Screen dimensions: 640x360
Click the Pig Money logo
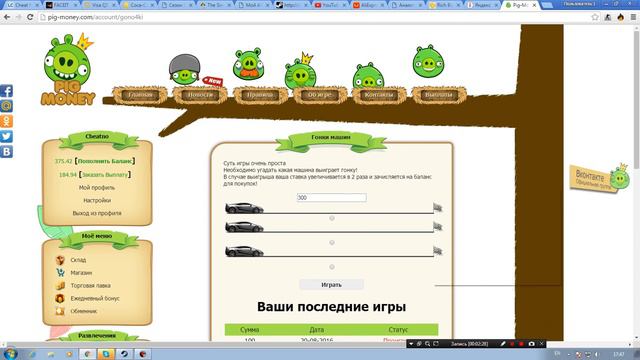68,70
